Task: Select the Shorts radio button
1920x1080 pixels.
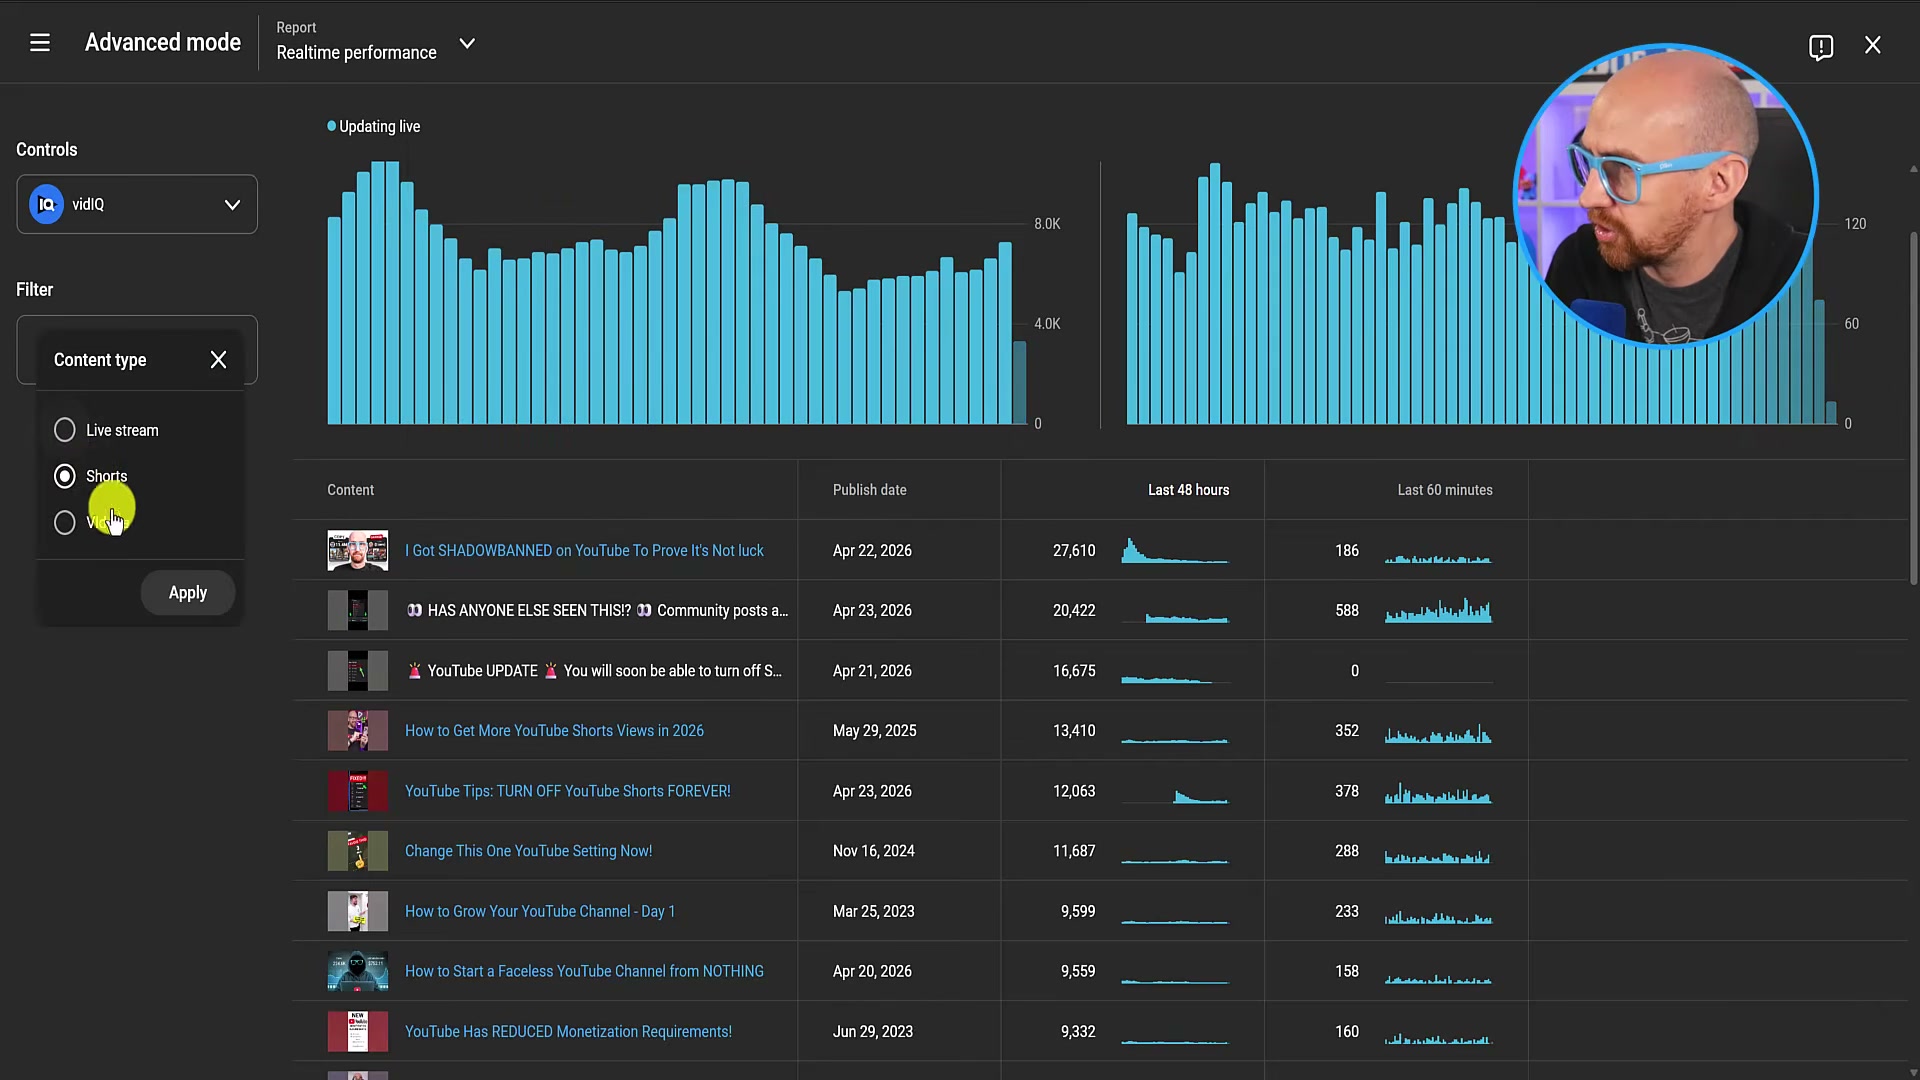Action: click(x=64, y=476)
